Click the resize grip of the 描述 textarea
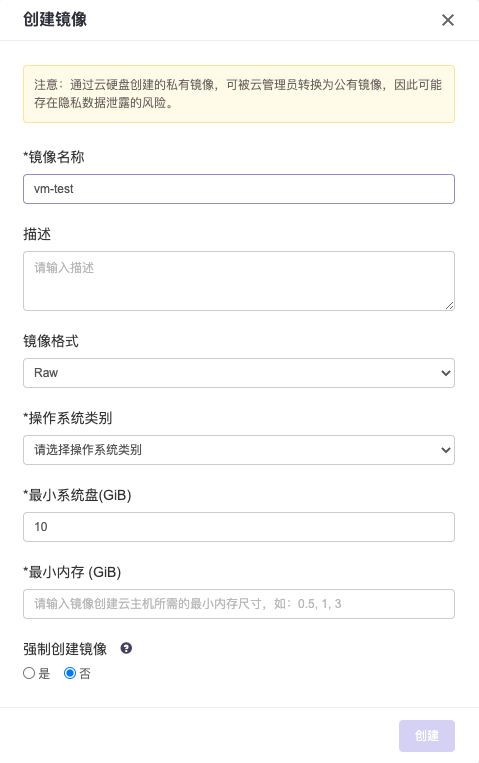Viewport: 479px width, 763px height. pos(450,306)
